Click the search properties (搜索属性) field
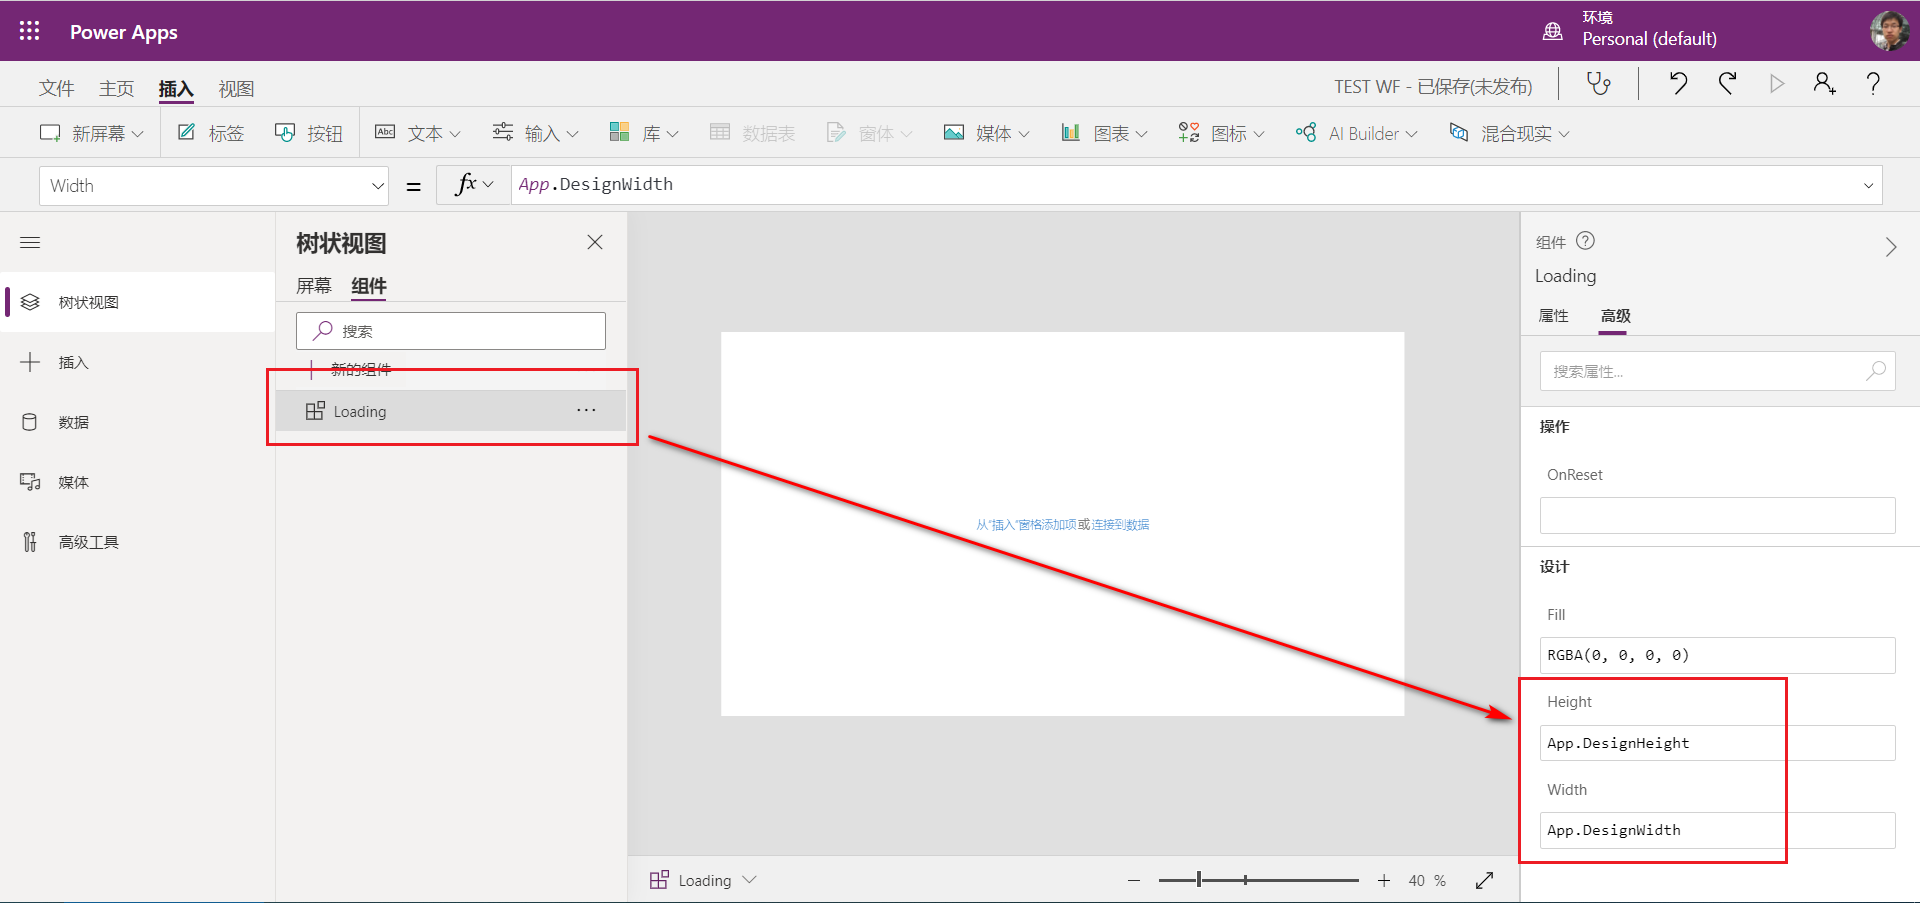 click(x=1717, y=371)
